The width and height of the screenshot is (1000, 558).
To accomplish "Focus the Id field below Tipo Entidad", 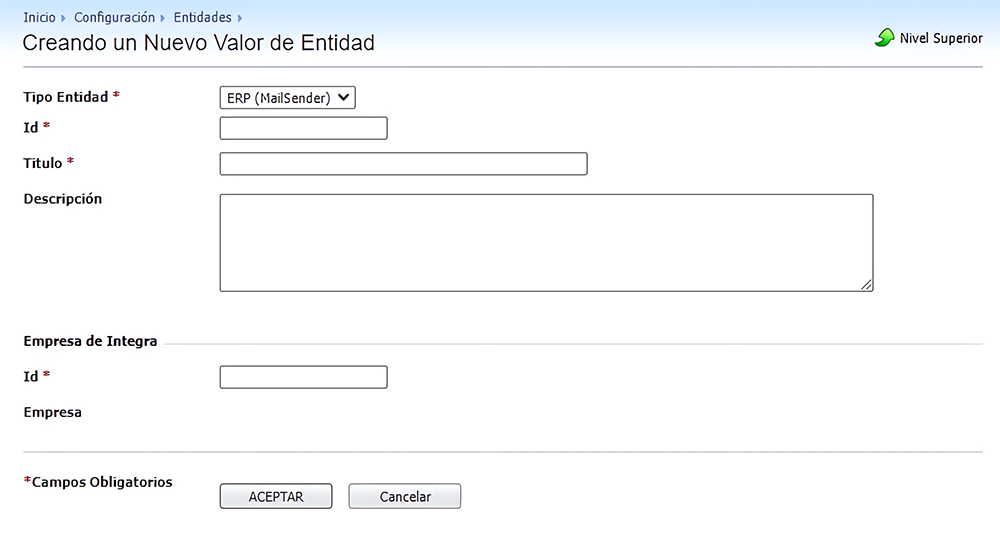I will pos(303,128).
